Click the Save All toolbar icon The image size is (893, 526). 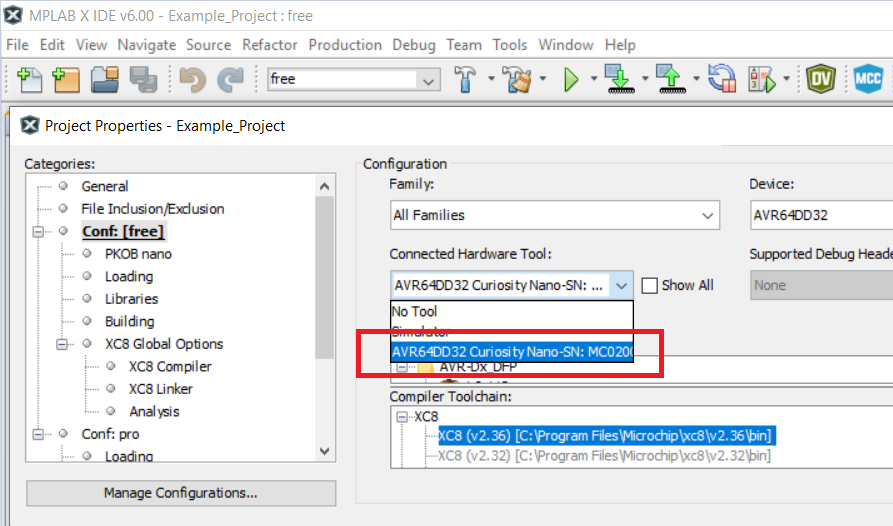[143, 79]
